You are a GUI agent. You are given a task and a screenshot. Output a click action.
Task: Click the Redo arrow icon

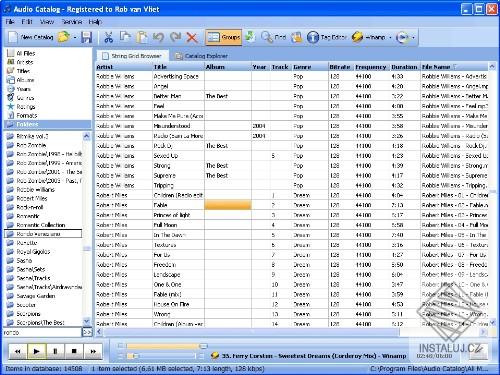click(175, 37)
